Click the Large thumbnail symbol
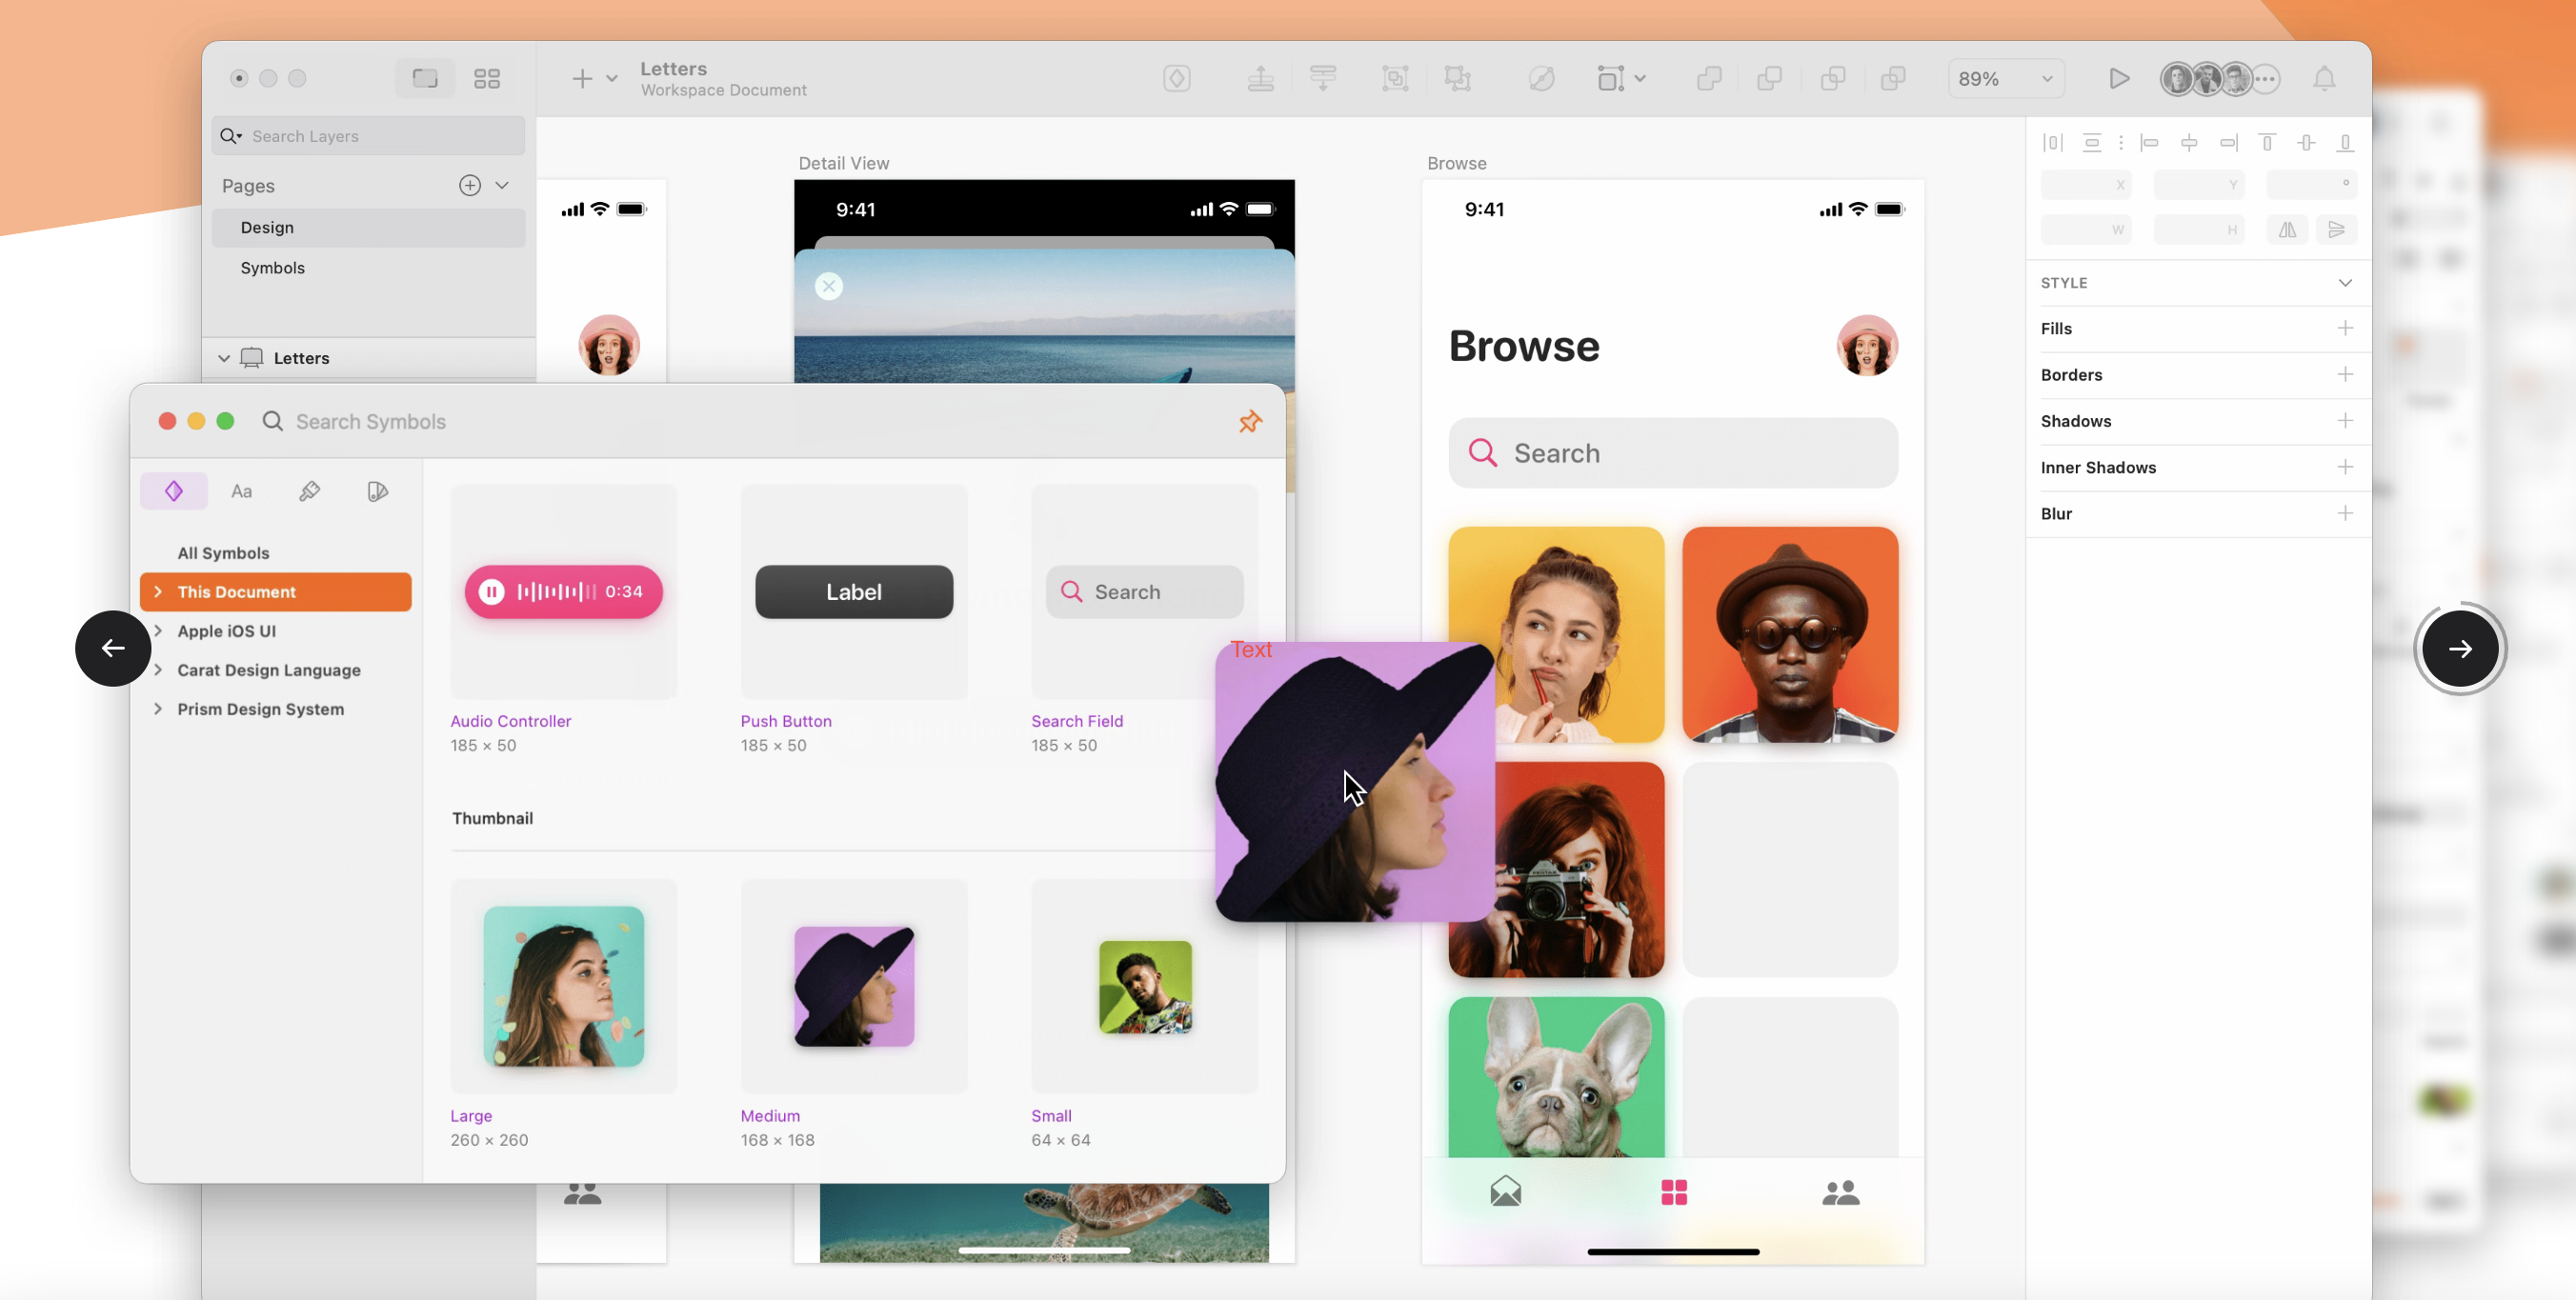This screenshot has height=1300, width=2576. click(563, 986)
